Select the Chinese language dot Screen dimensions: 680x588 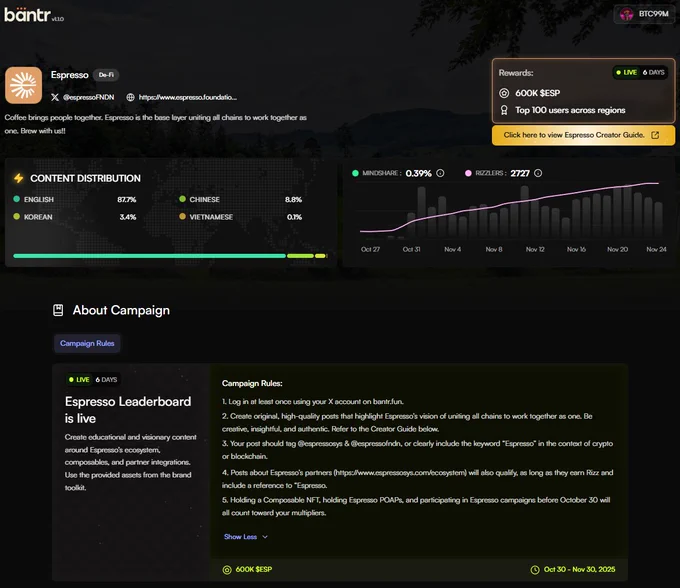coord(182,199)
